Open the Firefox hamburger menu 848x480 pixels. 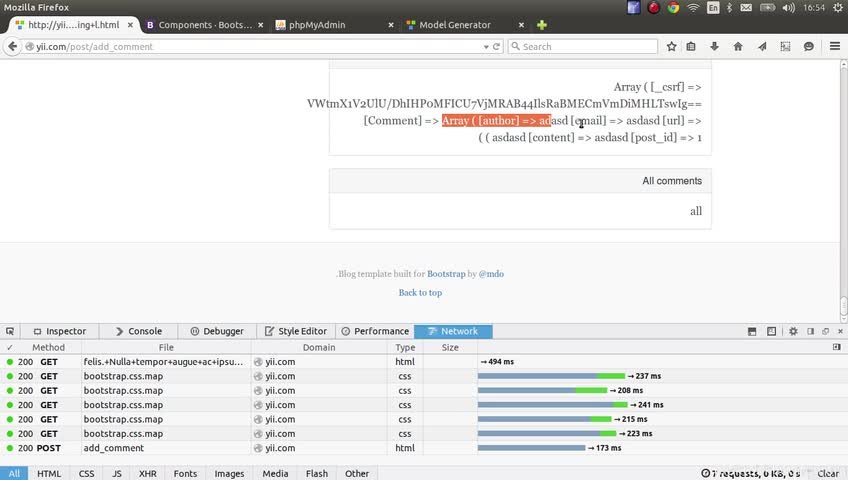pos(834,46)
